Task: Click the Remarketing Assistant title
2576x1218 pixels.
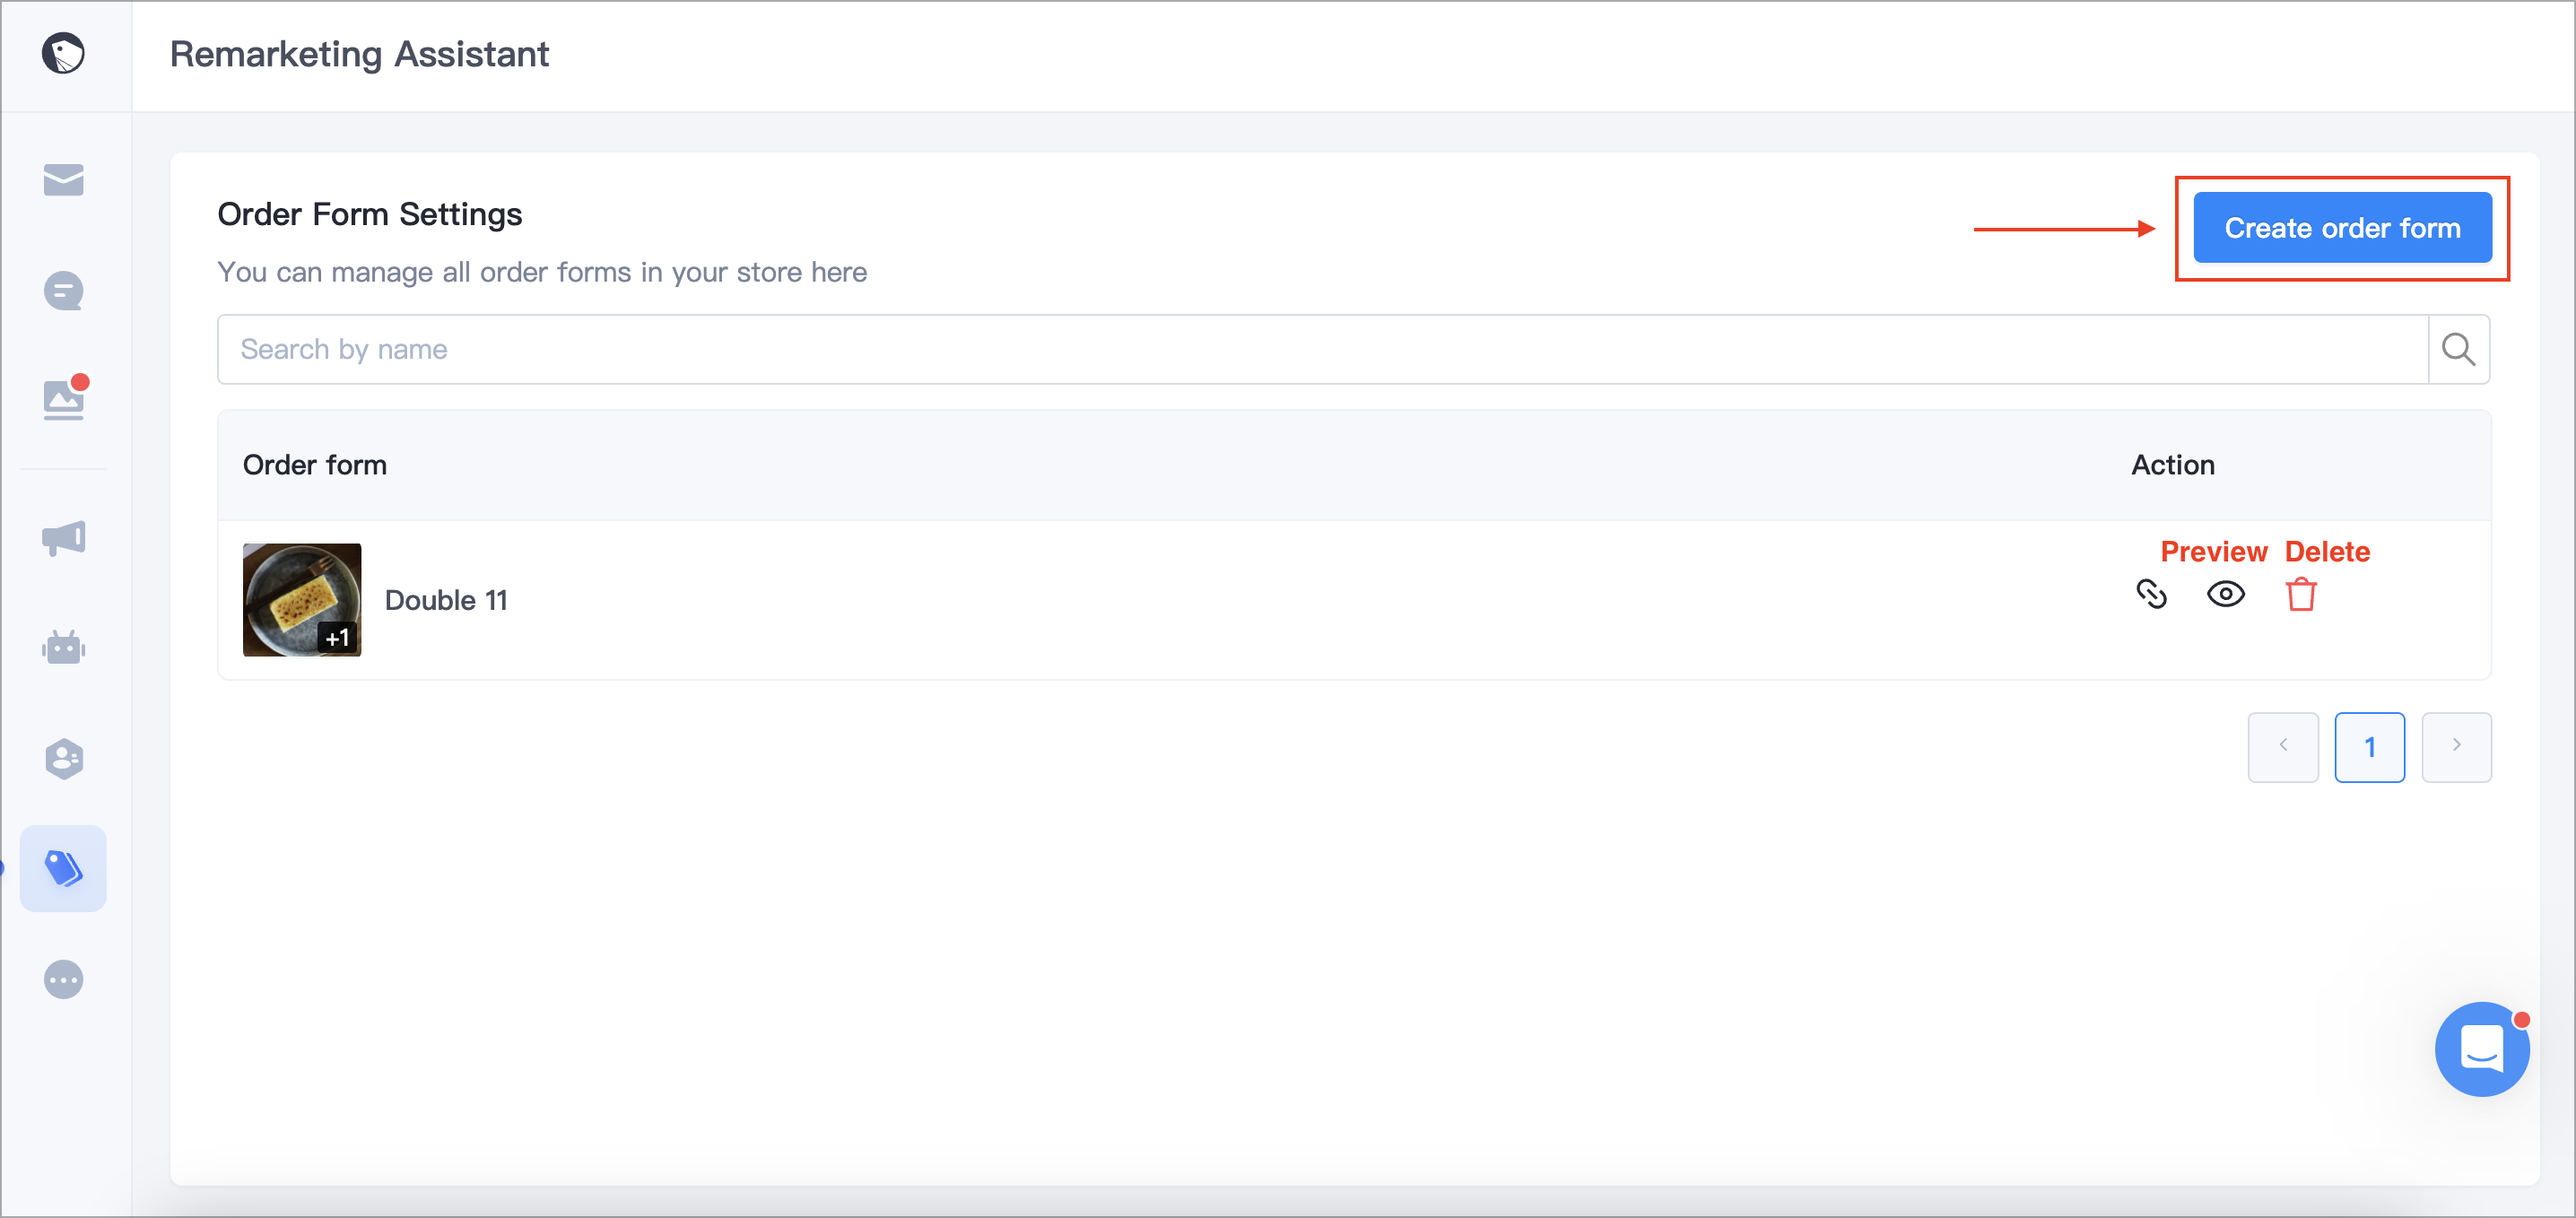Action: (x=359, y=54)
